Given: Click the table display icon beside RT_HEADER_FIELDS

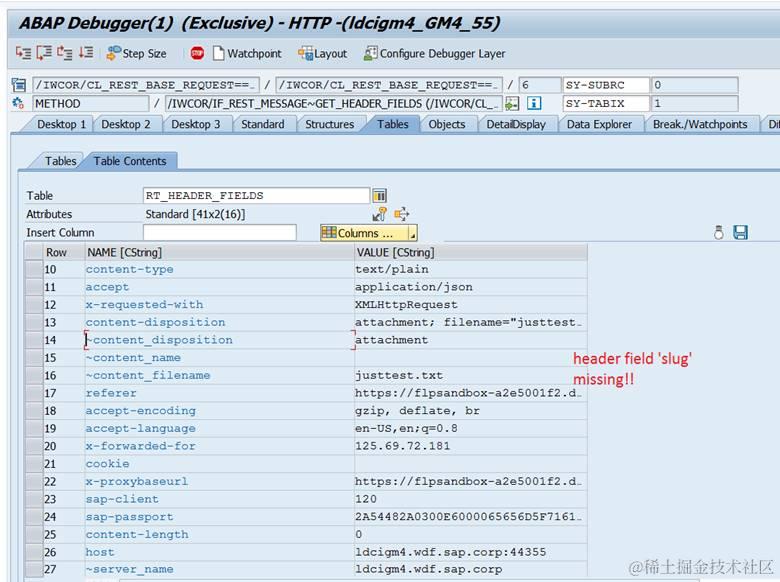Looking at the screenshot, I should 380,195.
